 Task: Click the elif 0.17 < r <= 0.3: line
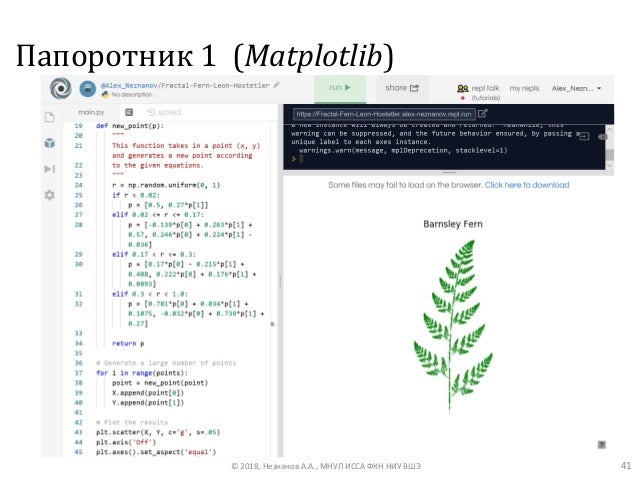pos(154,254)
